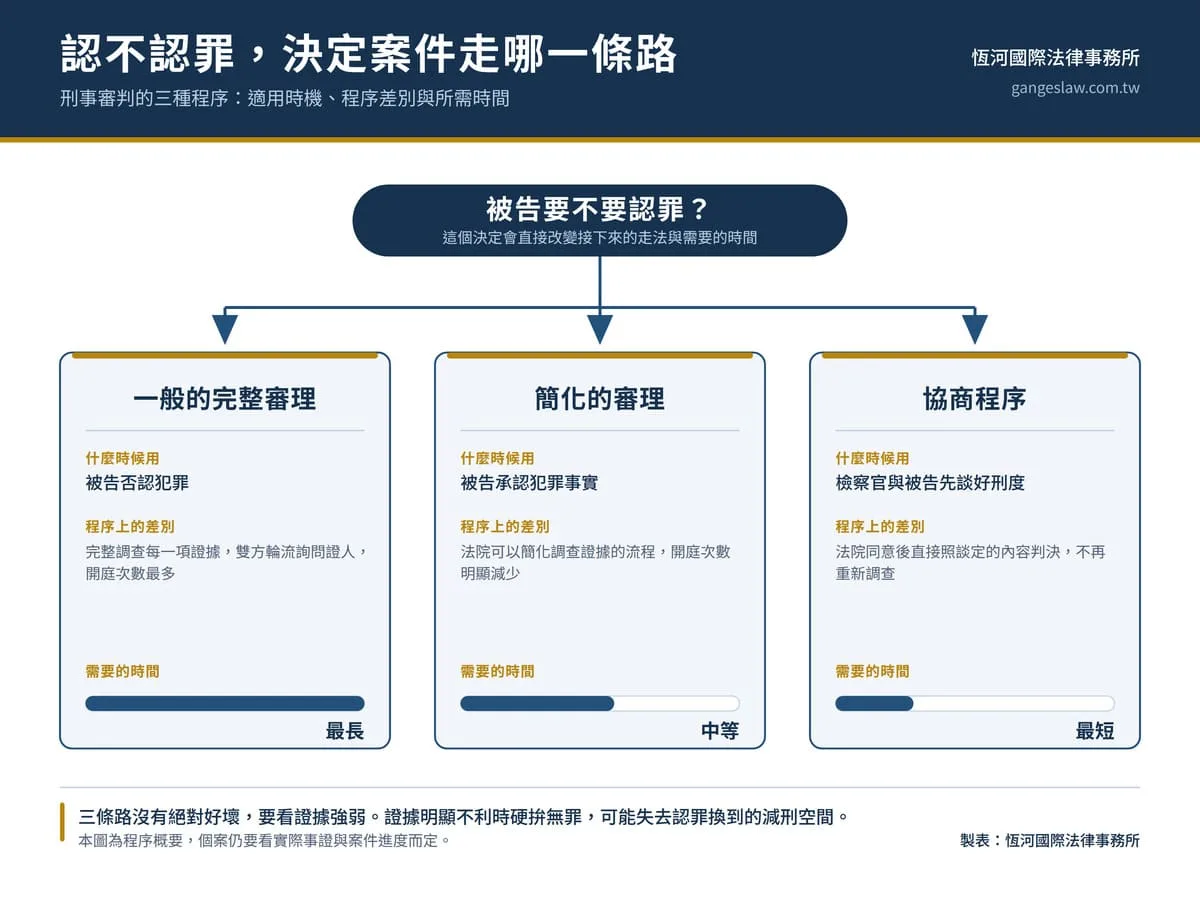
Task: Click the text 被告承認犯罪事實
Action: coord(529,483)
